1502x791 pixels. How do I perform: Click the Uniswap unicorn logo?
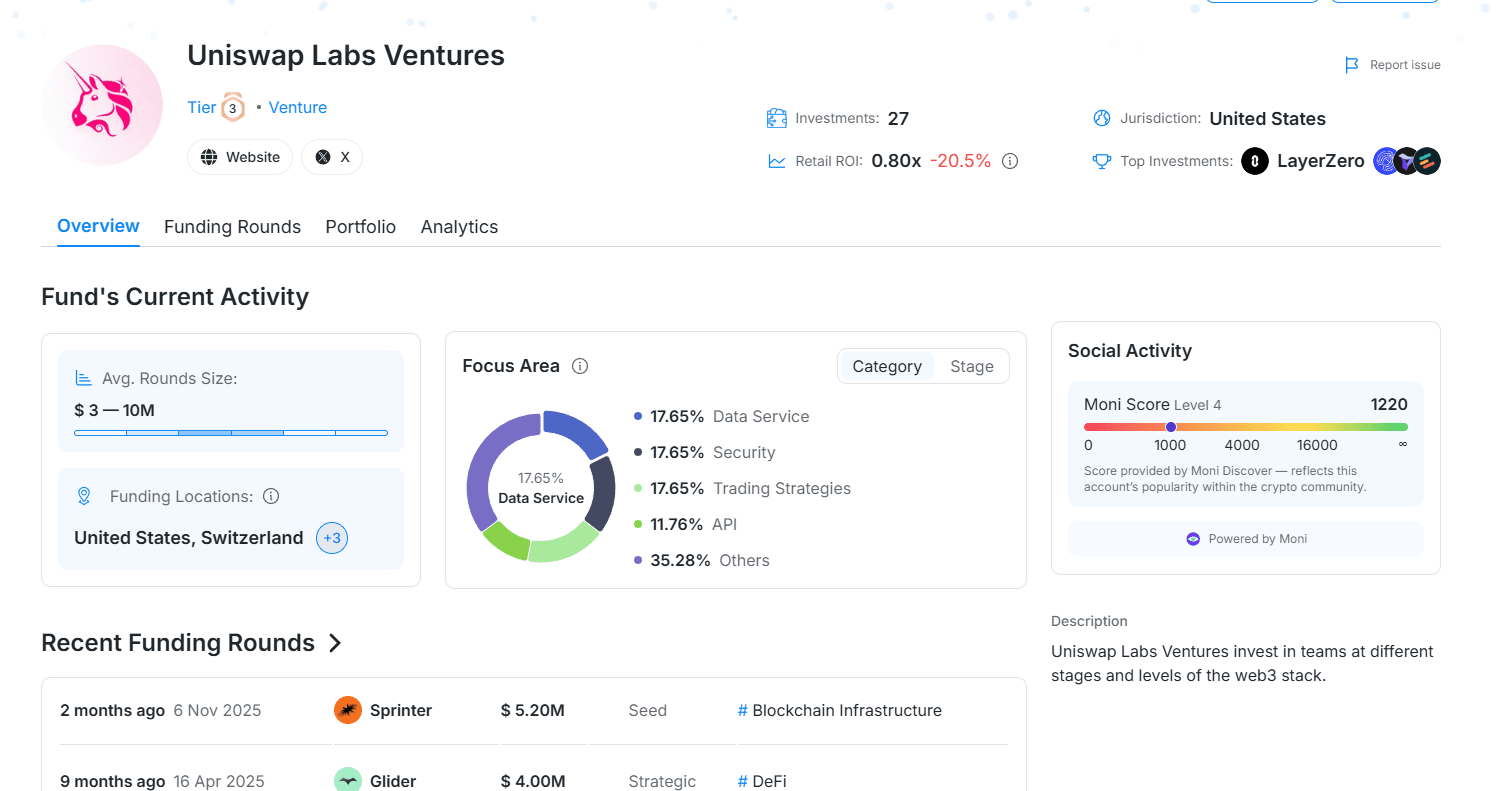[x=102, y=105]
